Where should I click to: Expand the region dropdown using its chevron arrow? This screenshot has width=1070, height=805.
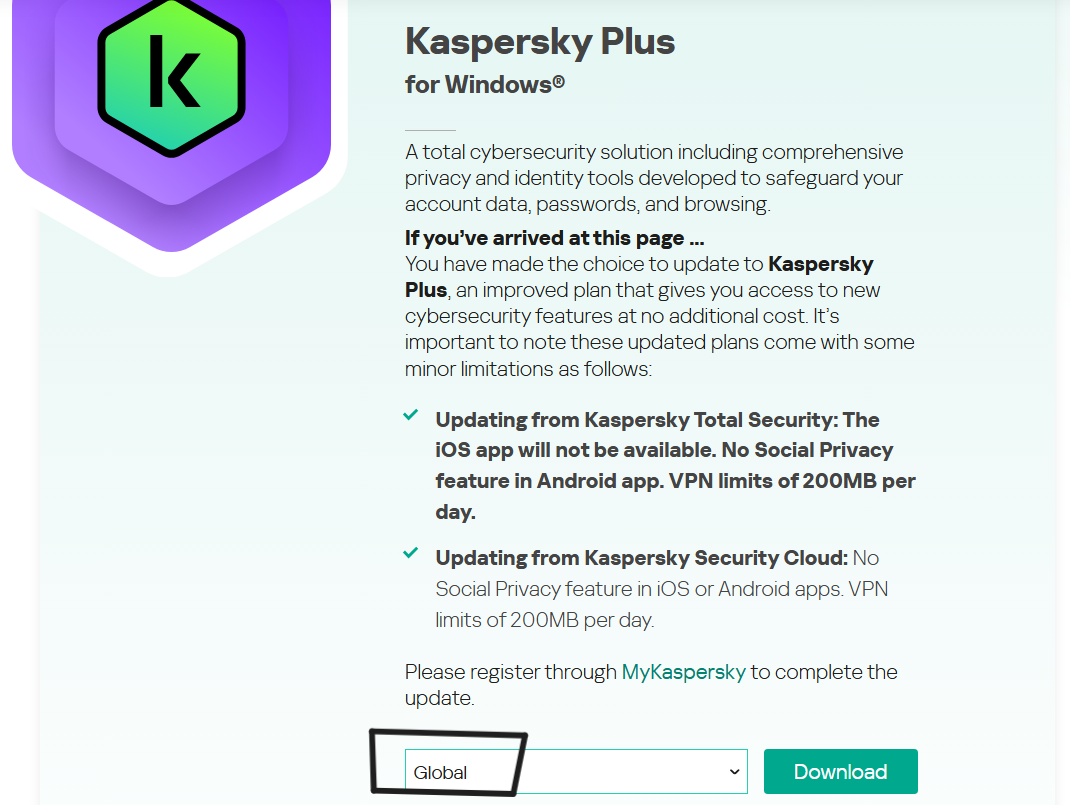[x=735, y=772]
